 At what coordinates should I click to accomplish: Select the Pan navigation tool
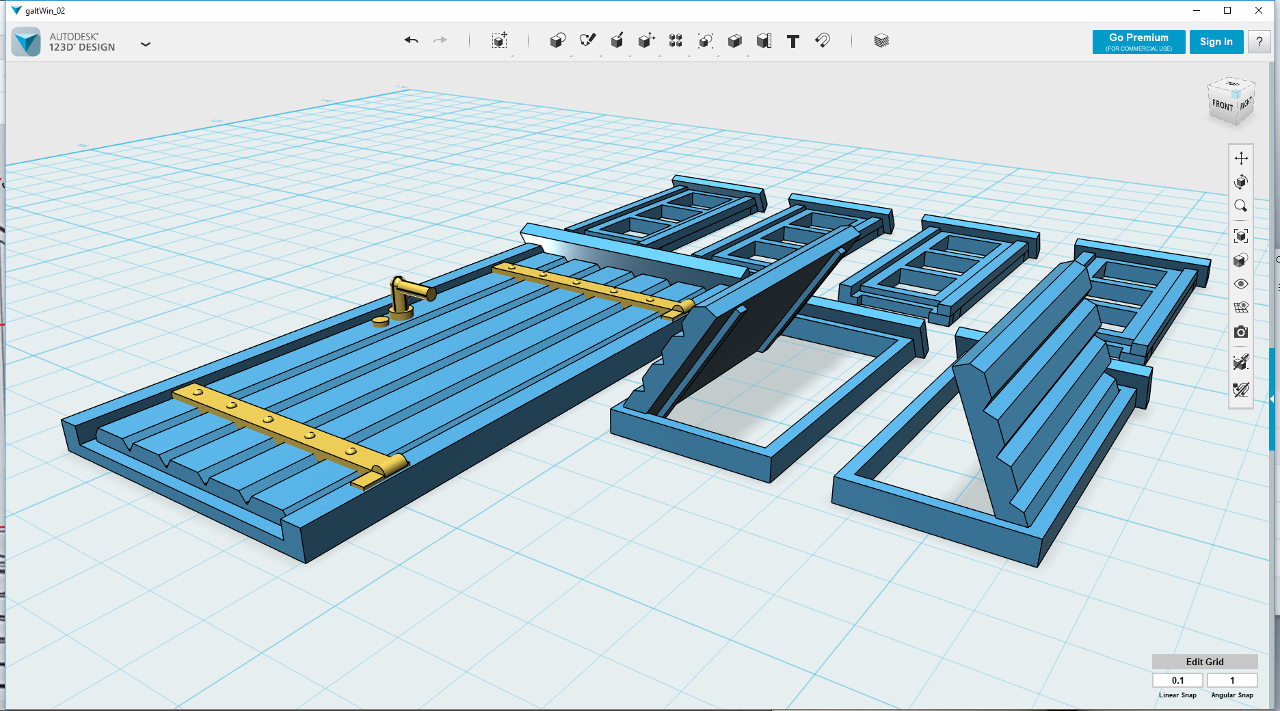click(x=1241, y=158)
